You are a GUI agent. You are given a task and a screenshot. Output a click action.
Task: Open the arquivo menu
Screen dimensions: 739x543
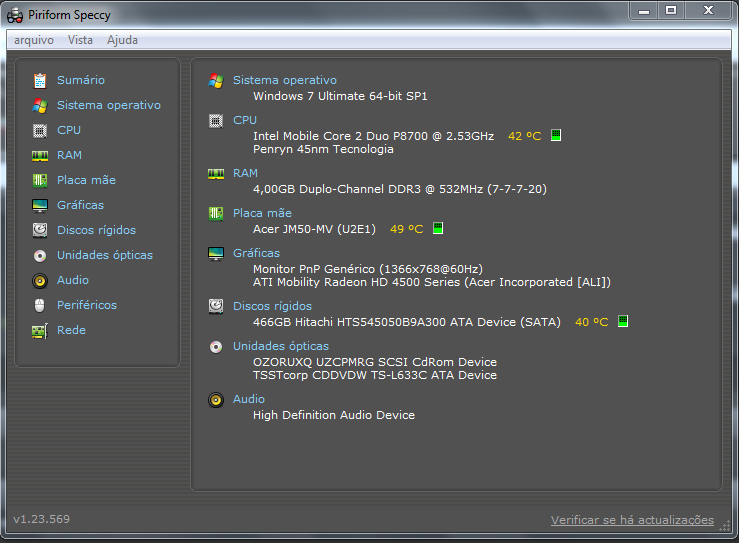click(x=34, y=40)
